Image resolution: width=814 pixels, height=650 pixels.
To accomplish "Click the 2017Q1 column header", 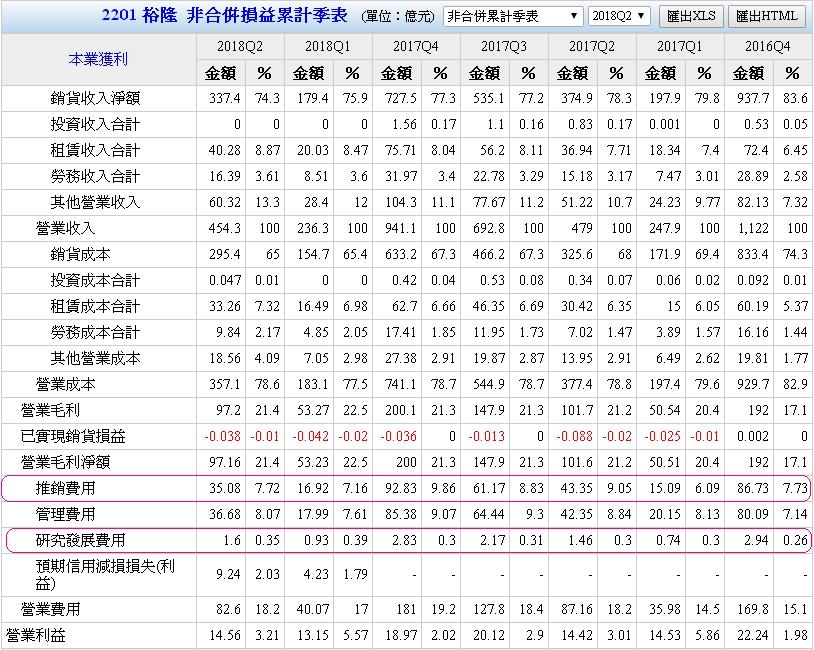I will coord(680,46).
